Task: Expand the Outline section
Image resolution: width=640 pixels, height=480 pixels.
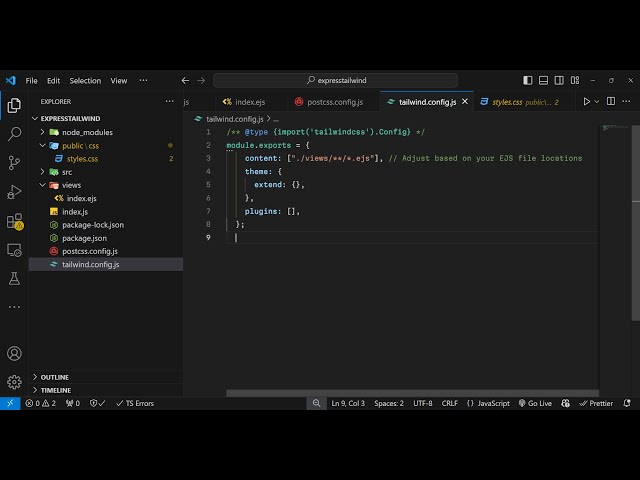Action: tap(55, 377)
